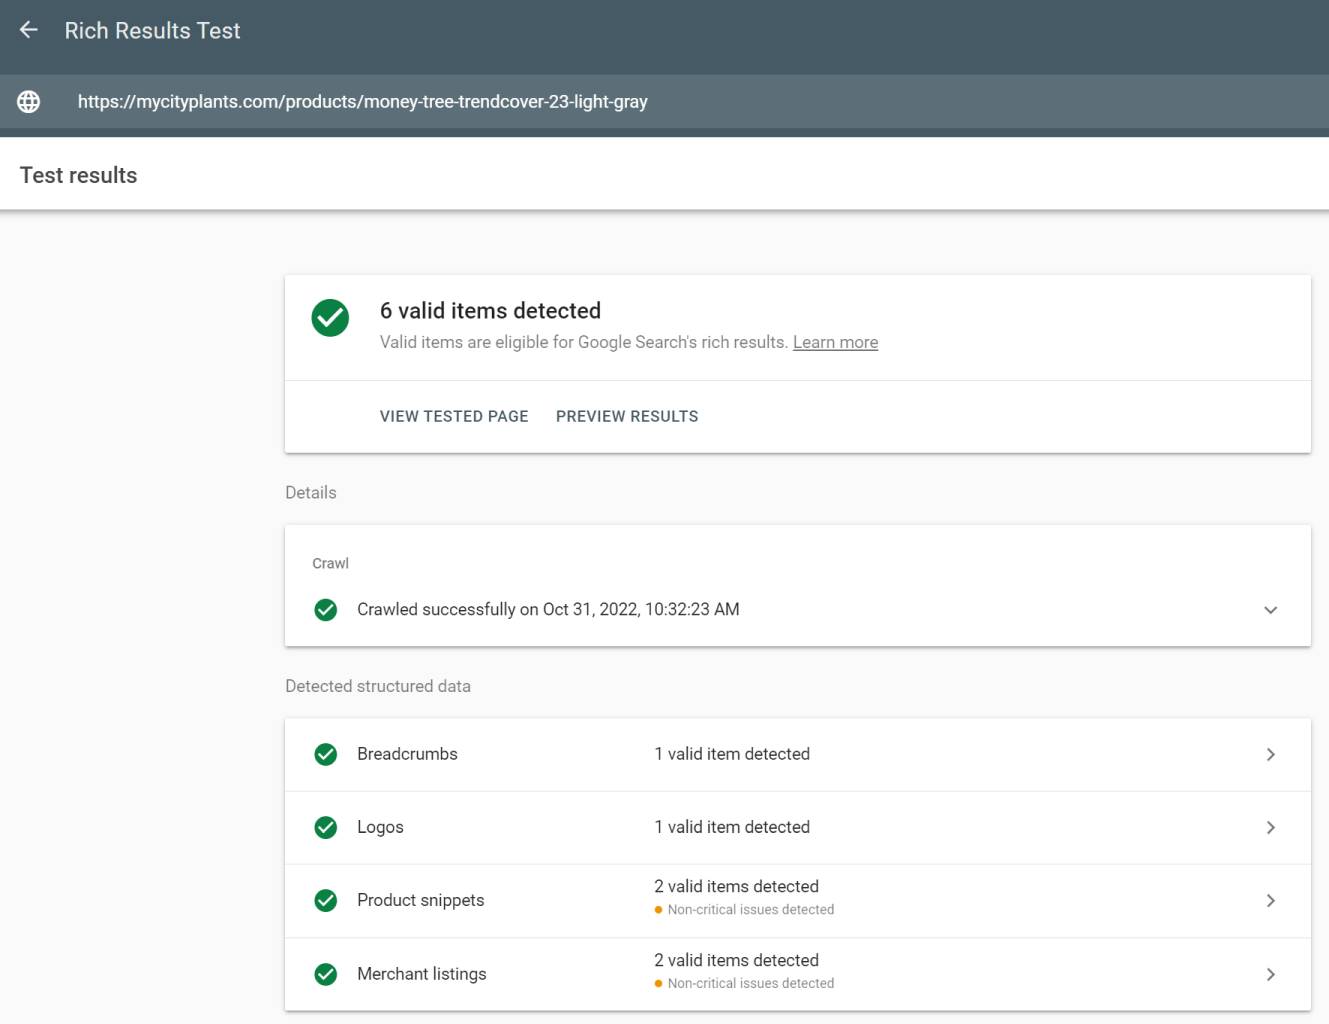Click the Crawled successfully on Oct 31 text
Screen dimensions: 1329x1024
coord(548,609)
